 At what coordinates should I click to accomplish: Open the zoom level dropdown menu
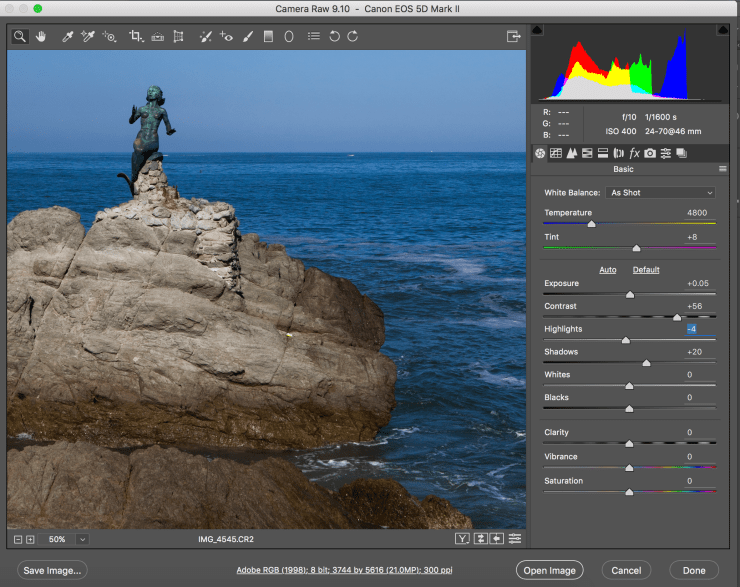pos(82,539)
